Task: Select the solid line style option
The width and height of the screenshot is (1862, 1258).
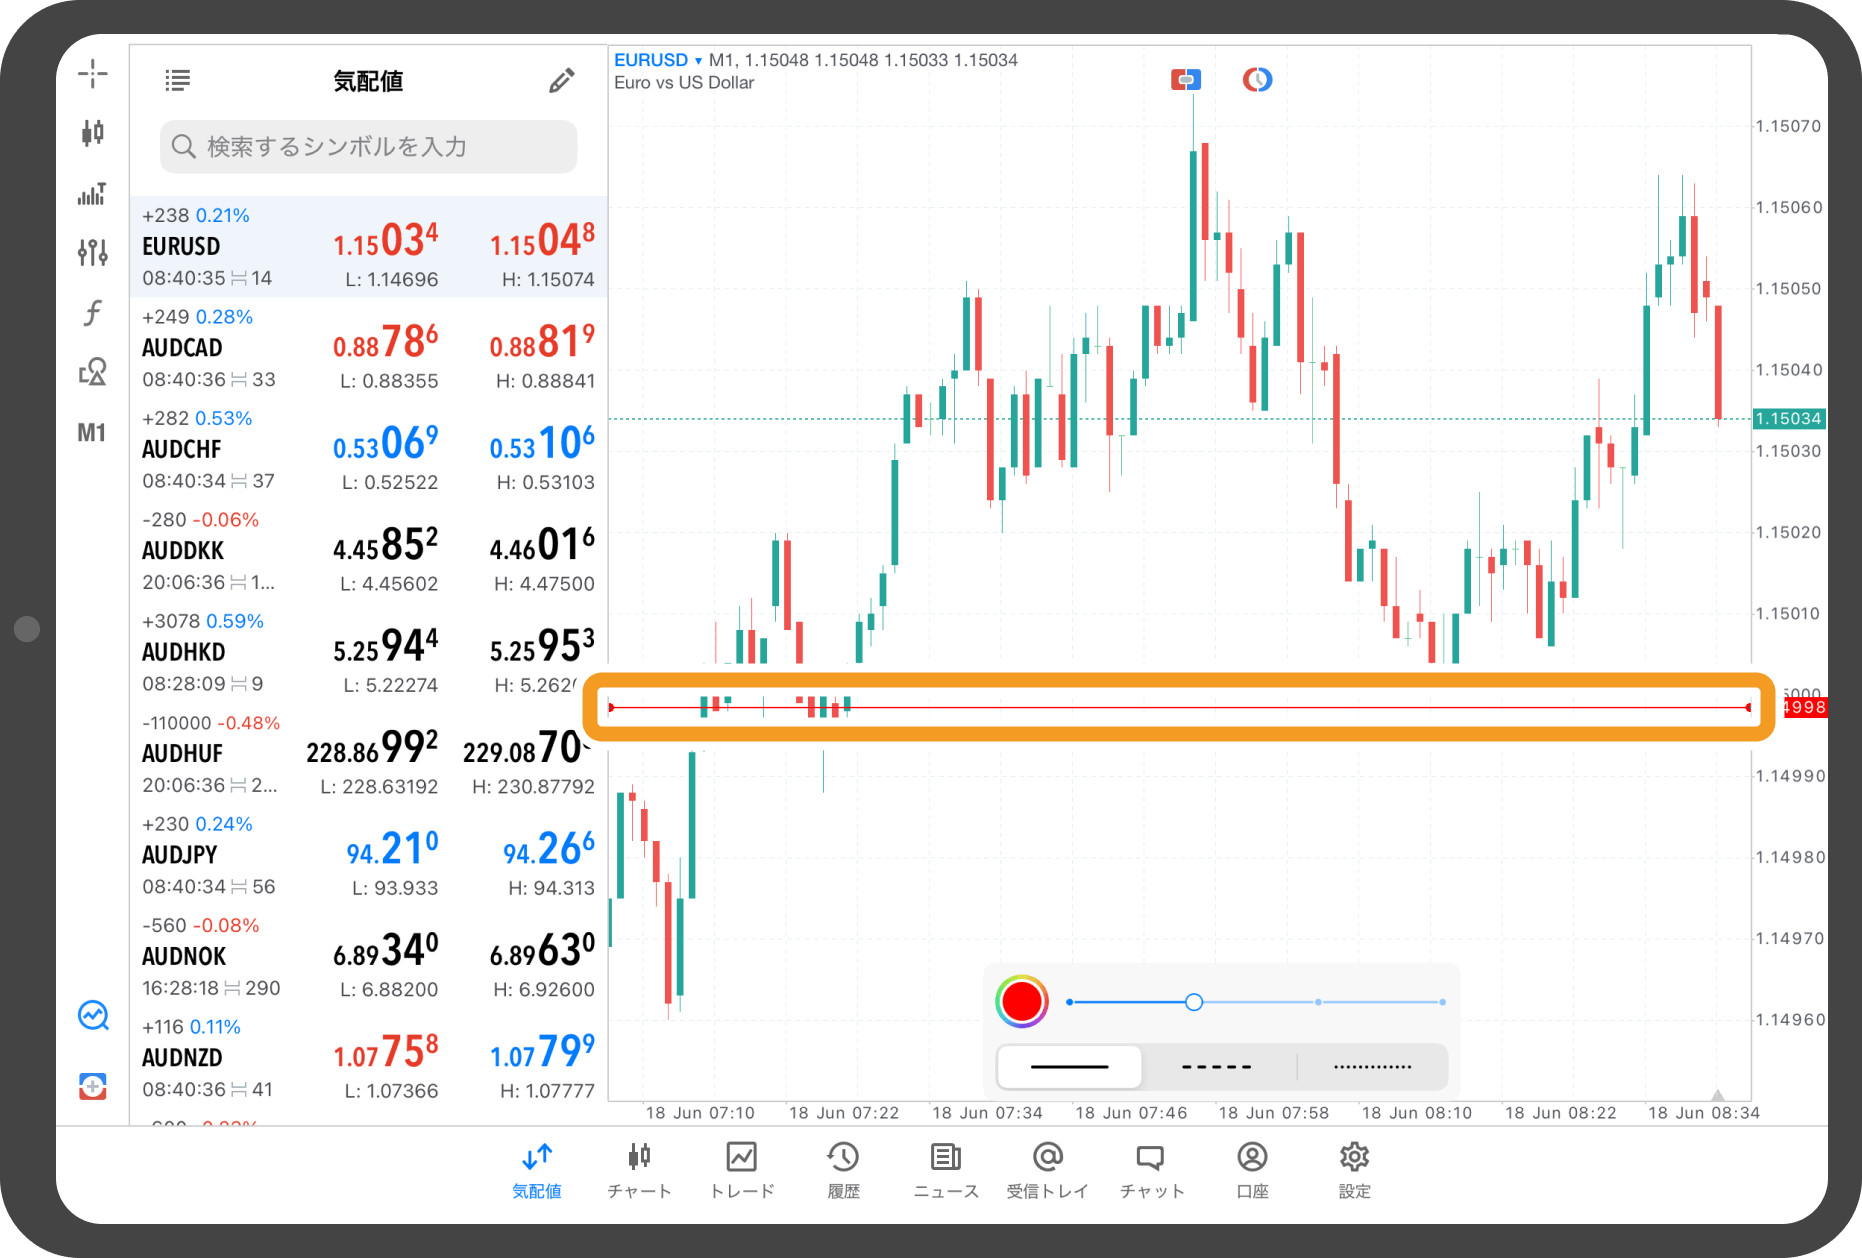Action: click(1070, 1067)
